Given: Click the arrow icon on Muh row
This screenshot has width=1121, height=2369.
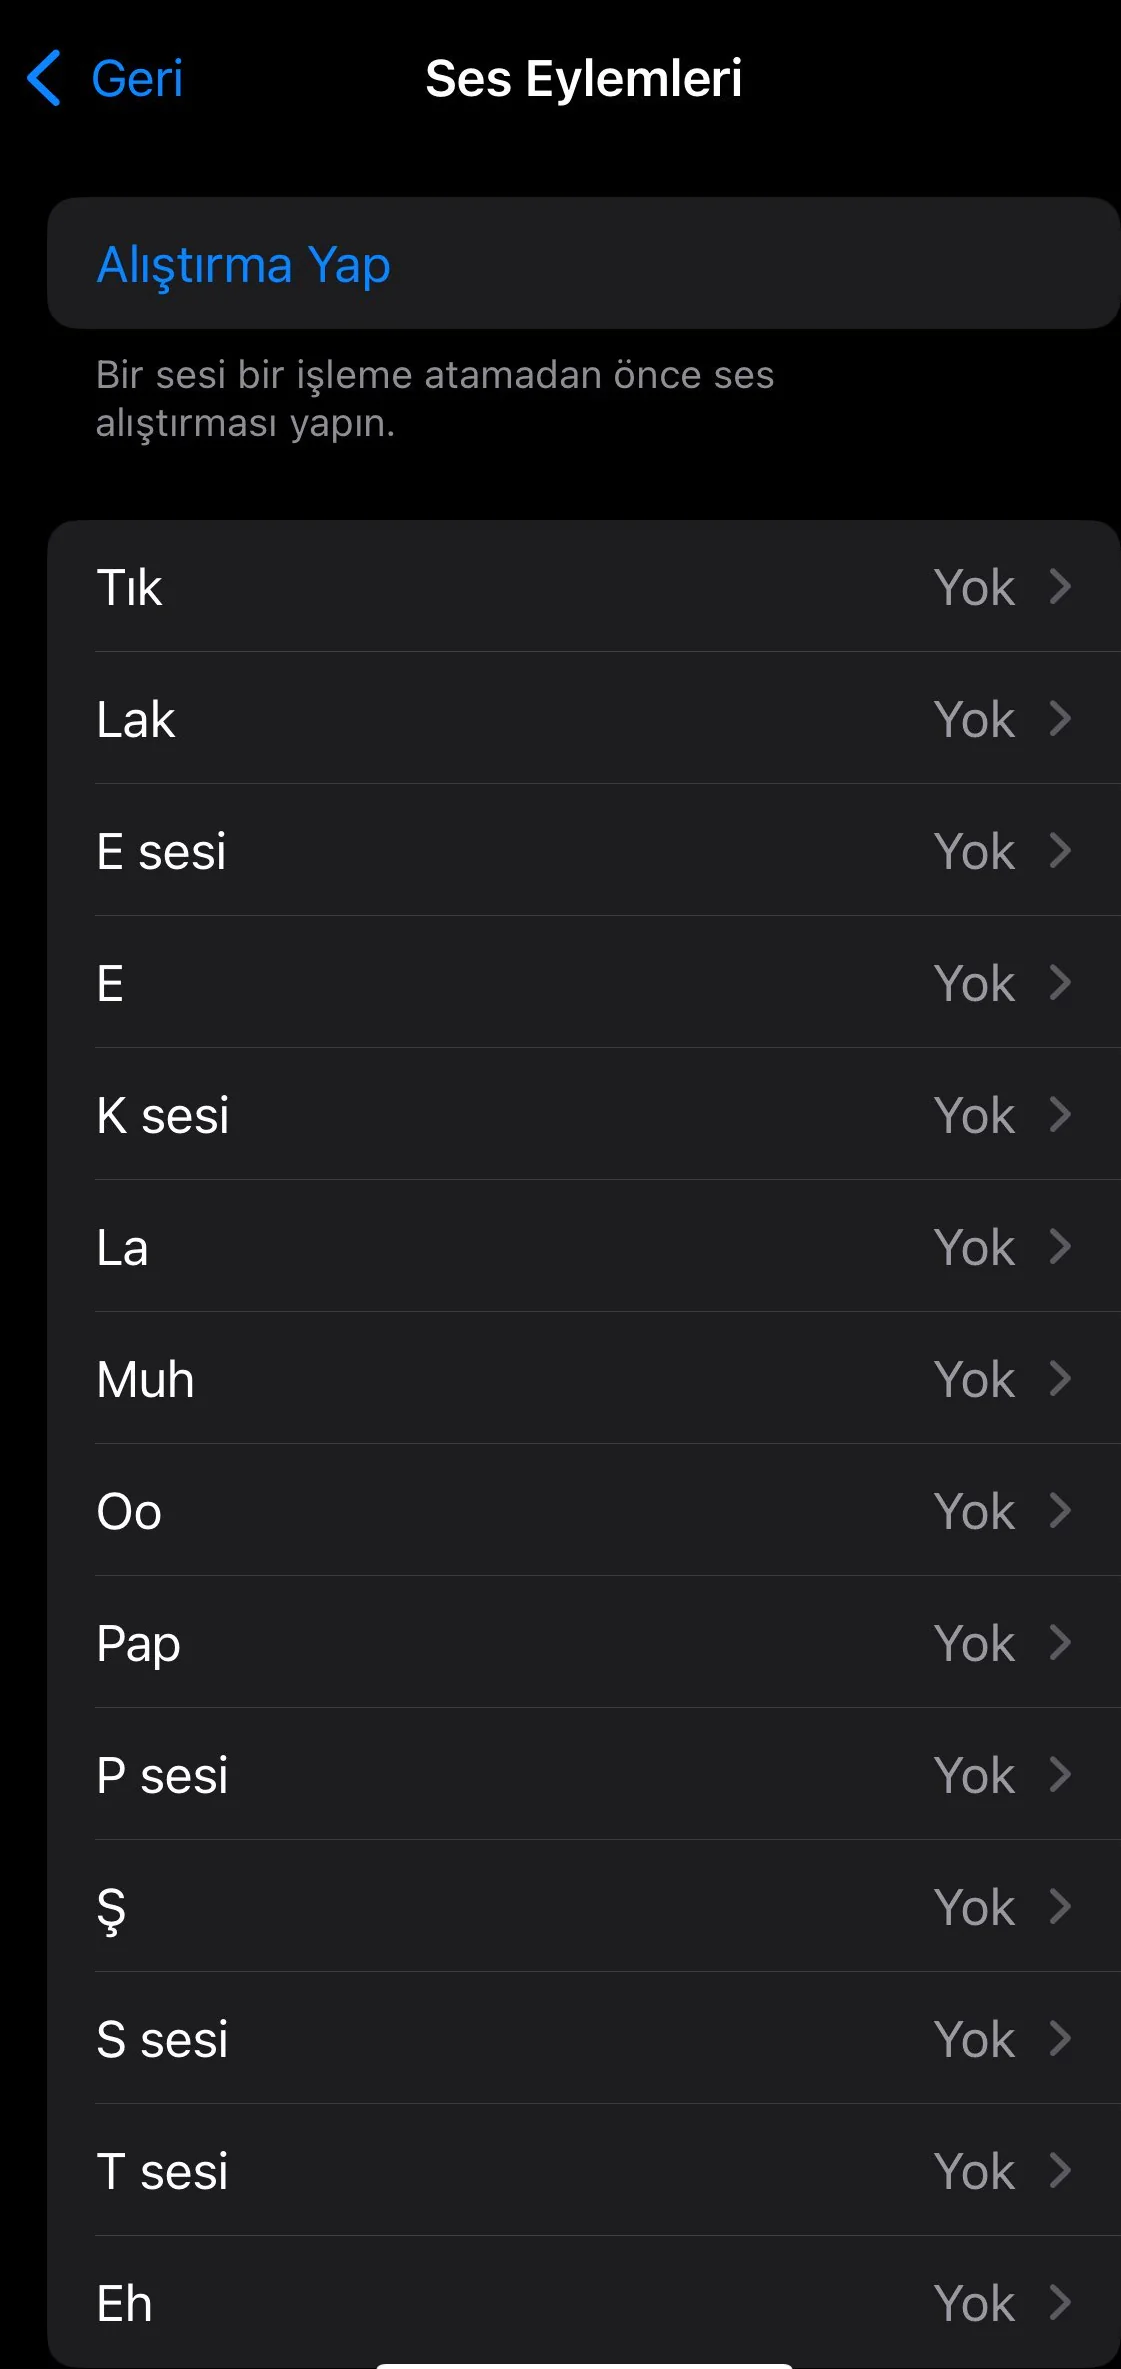Looking at the screenshot, I should point(1060,1379).
